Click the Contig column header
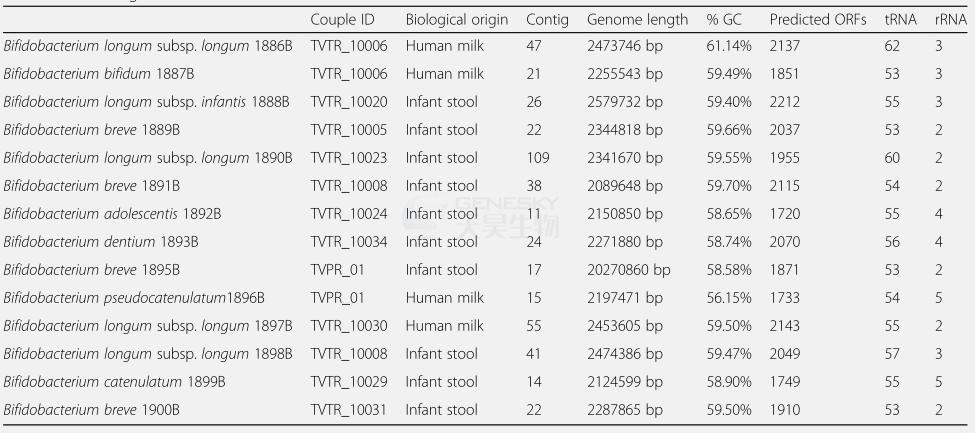975x433 pixels. [547, 20]
